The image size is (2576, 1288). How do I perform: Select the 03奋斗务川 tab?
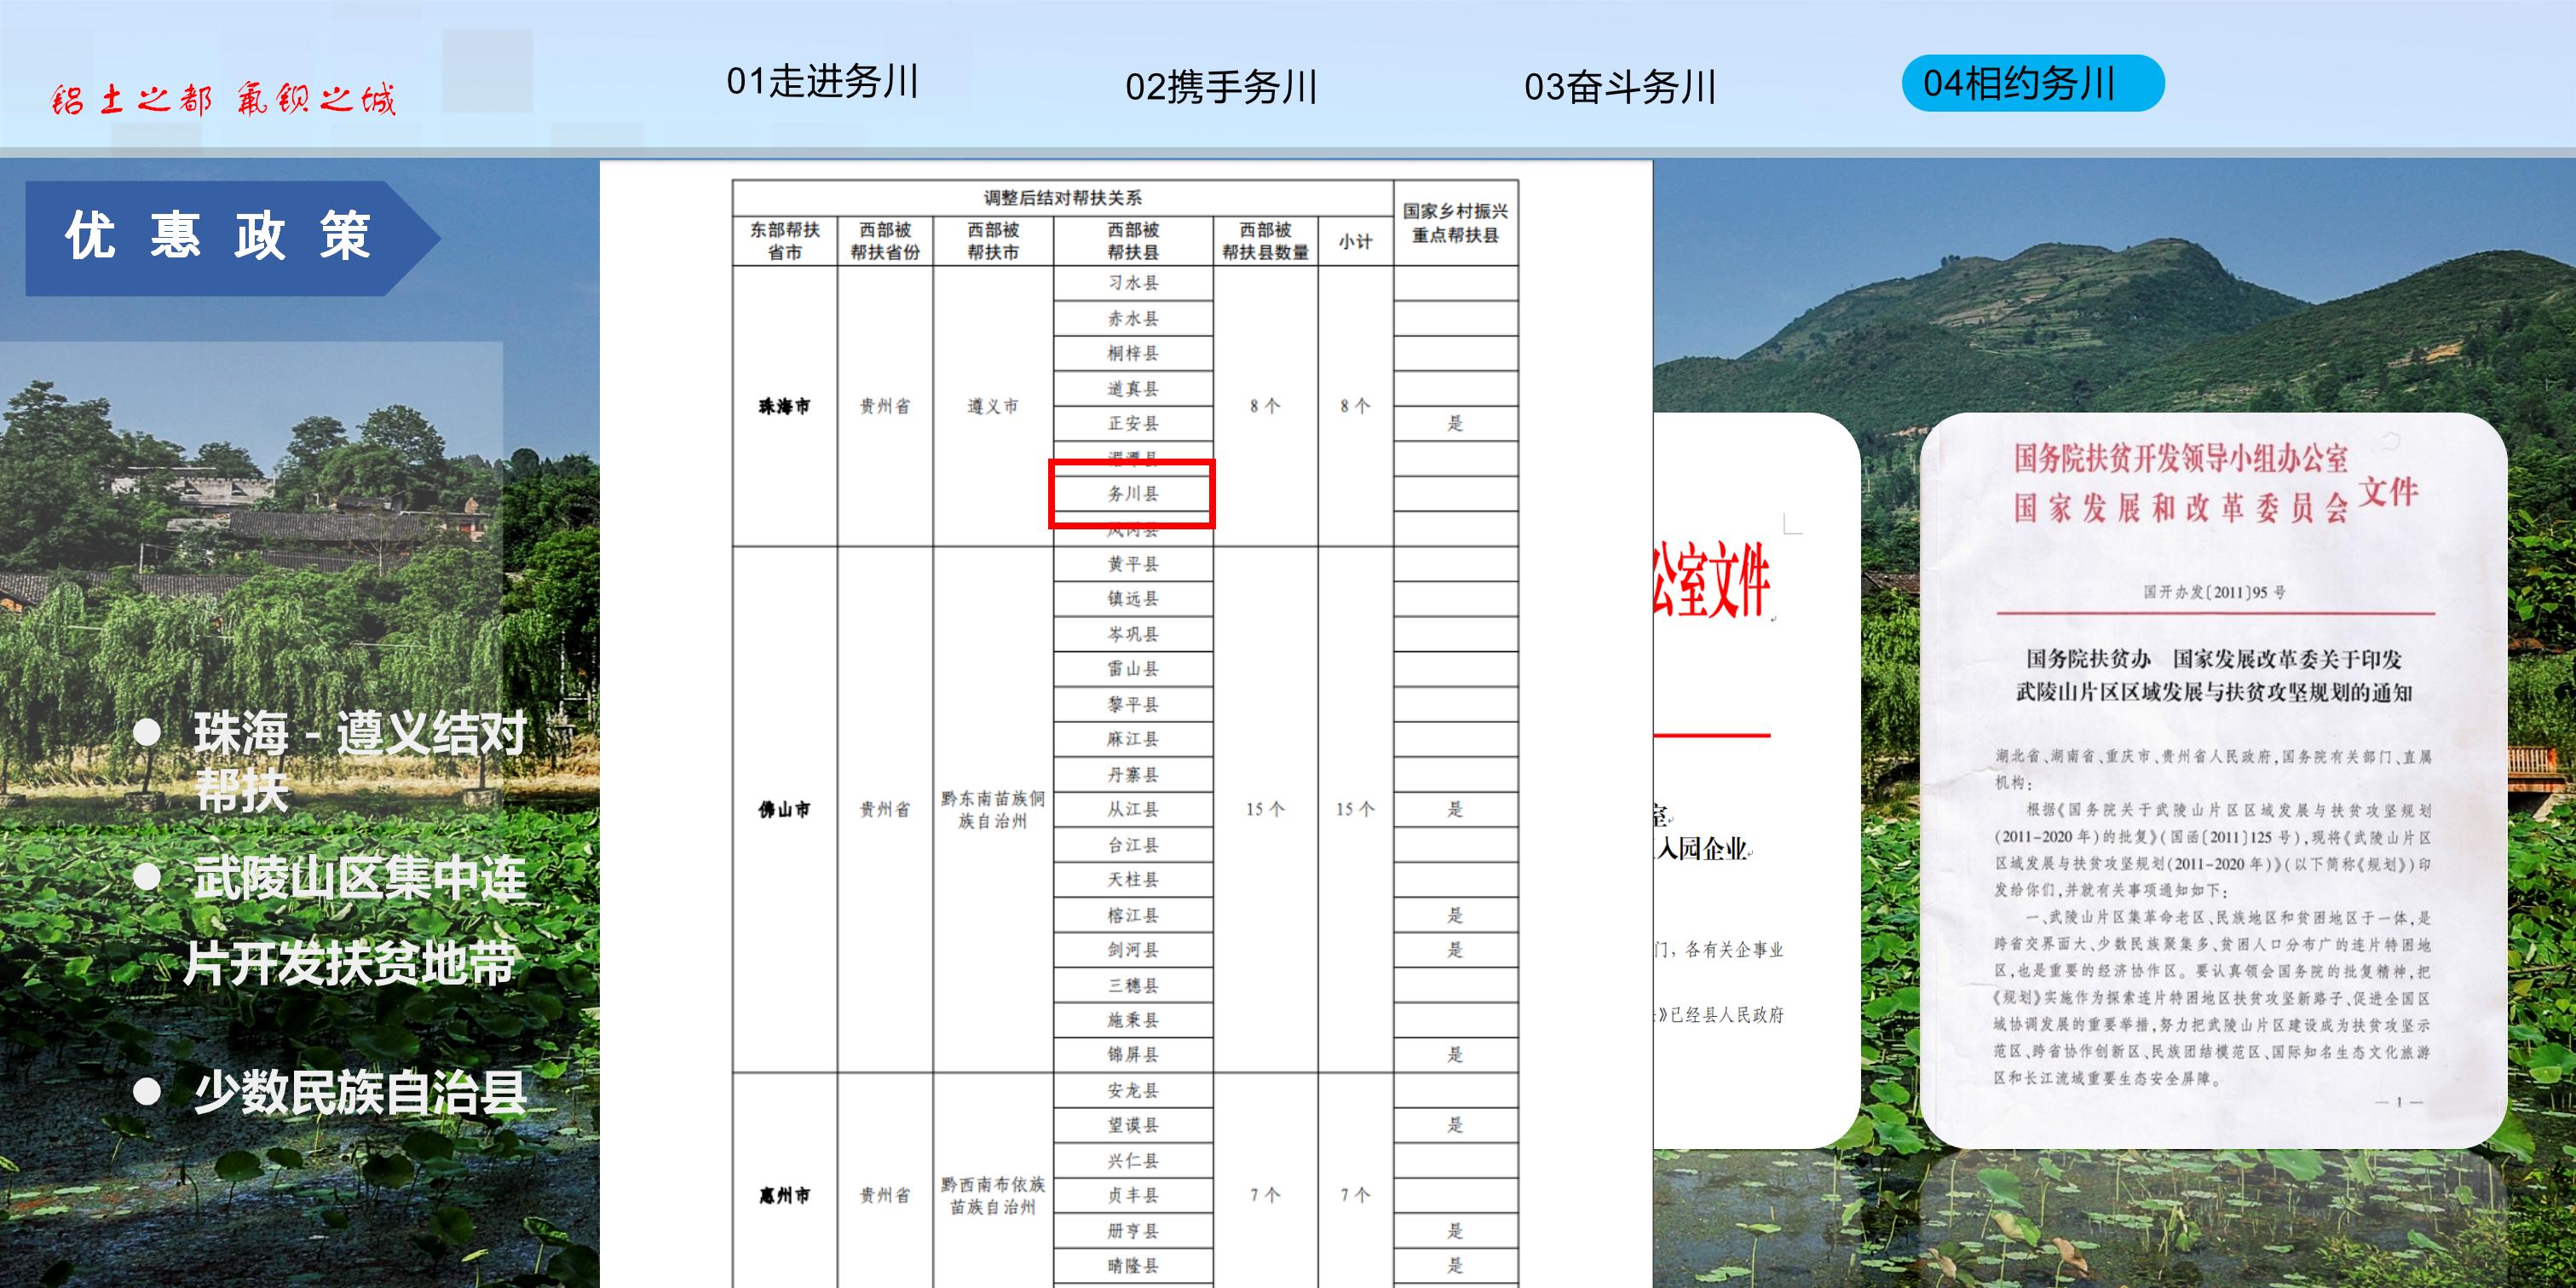pos(1620,87)
